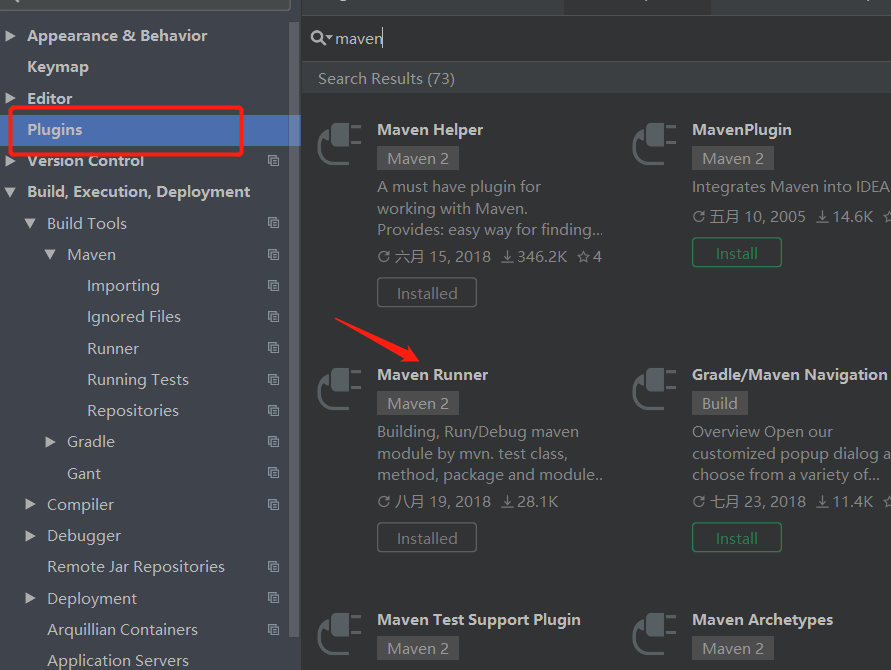
Task: Open the search options magnifier icon
Action: coord(321,38)
